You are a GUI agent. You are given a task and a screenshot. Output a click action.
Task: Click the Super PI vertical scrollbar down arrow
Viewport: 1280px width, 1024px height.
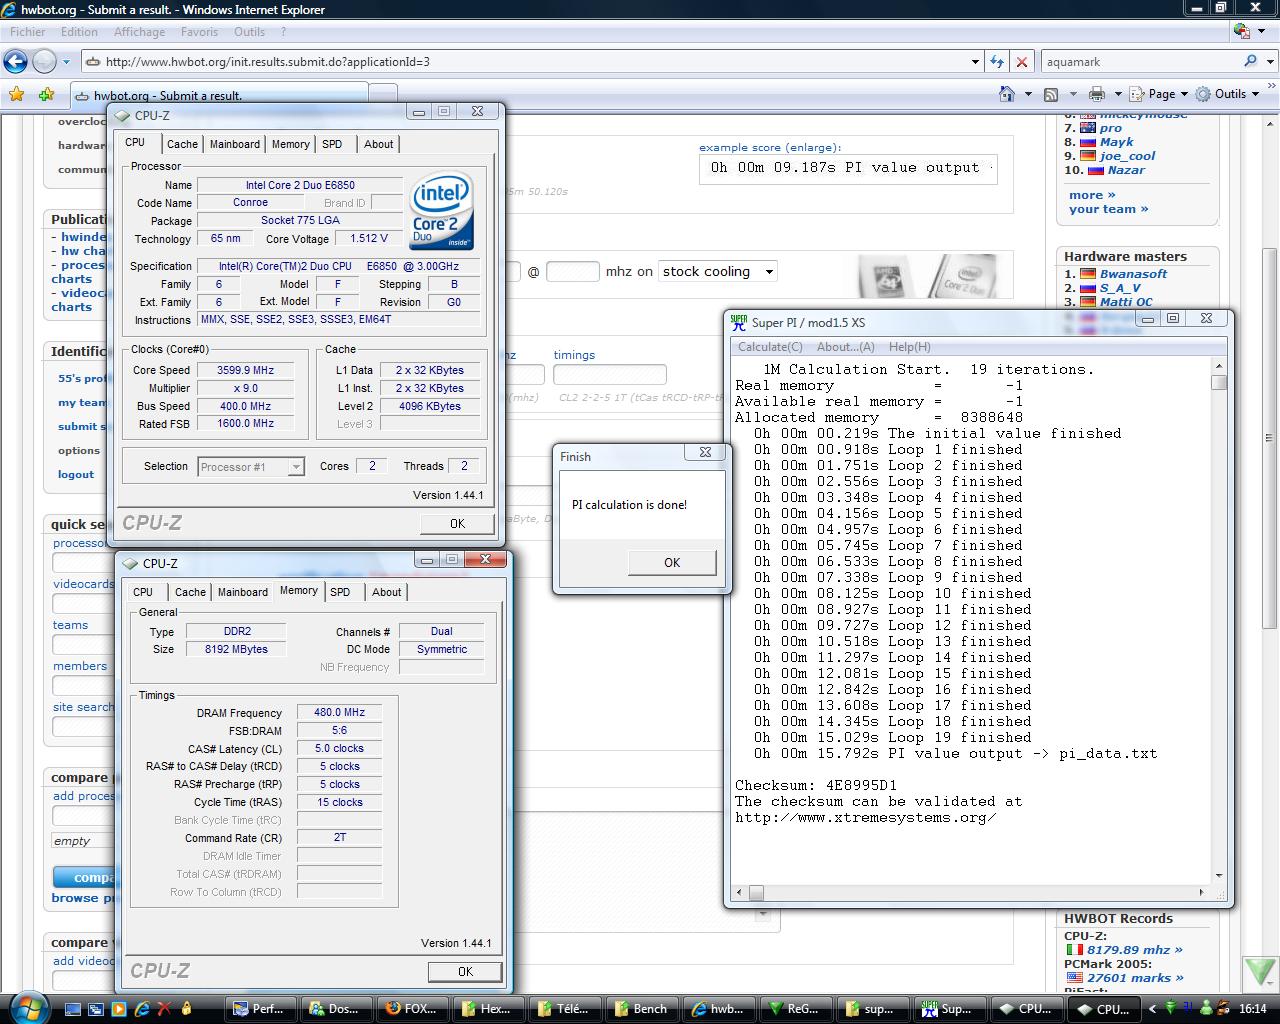(1218, 876)
